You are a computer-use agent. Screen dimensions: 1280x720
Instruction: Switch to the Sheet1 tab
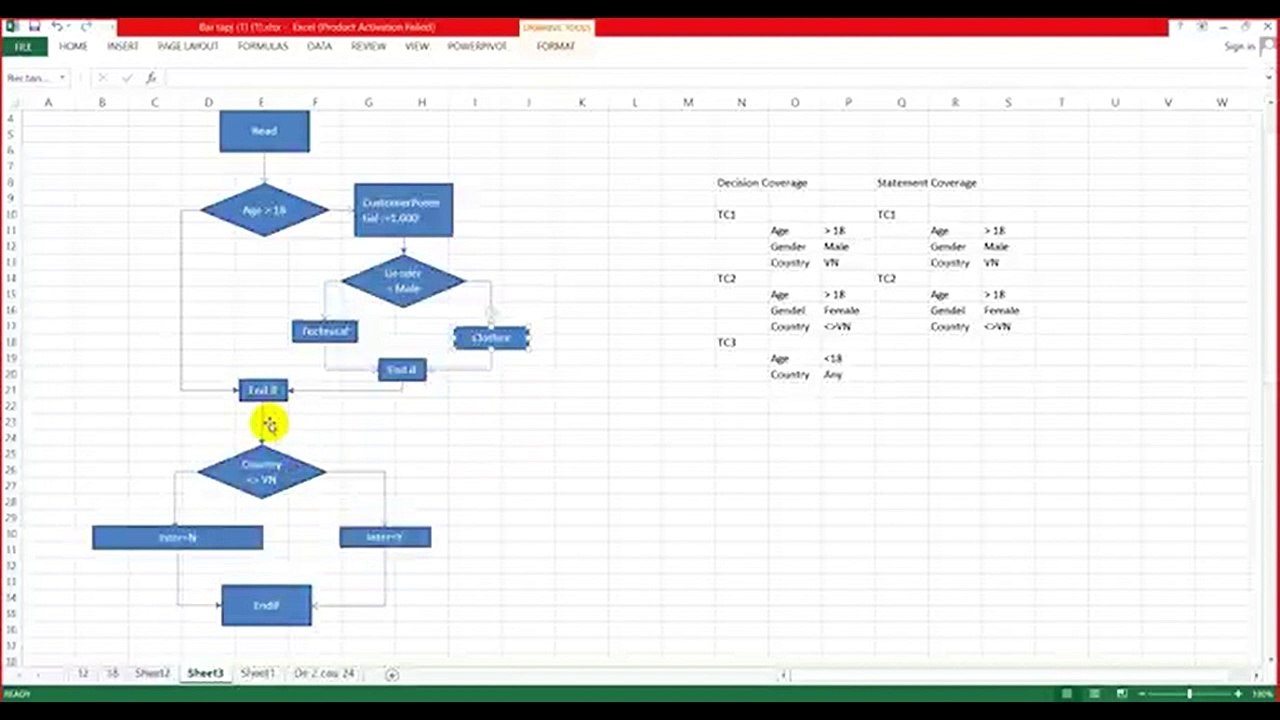click(x=257, y=674)
